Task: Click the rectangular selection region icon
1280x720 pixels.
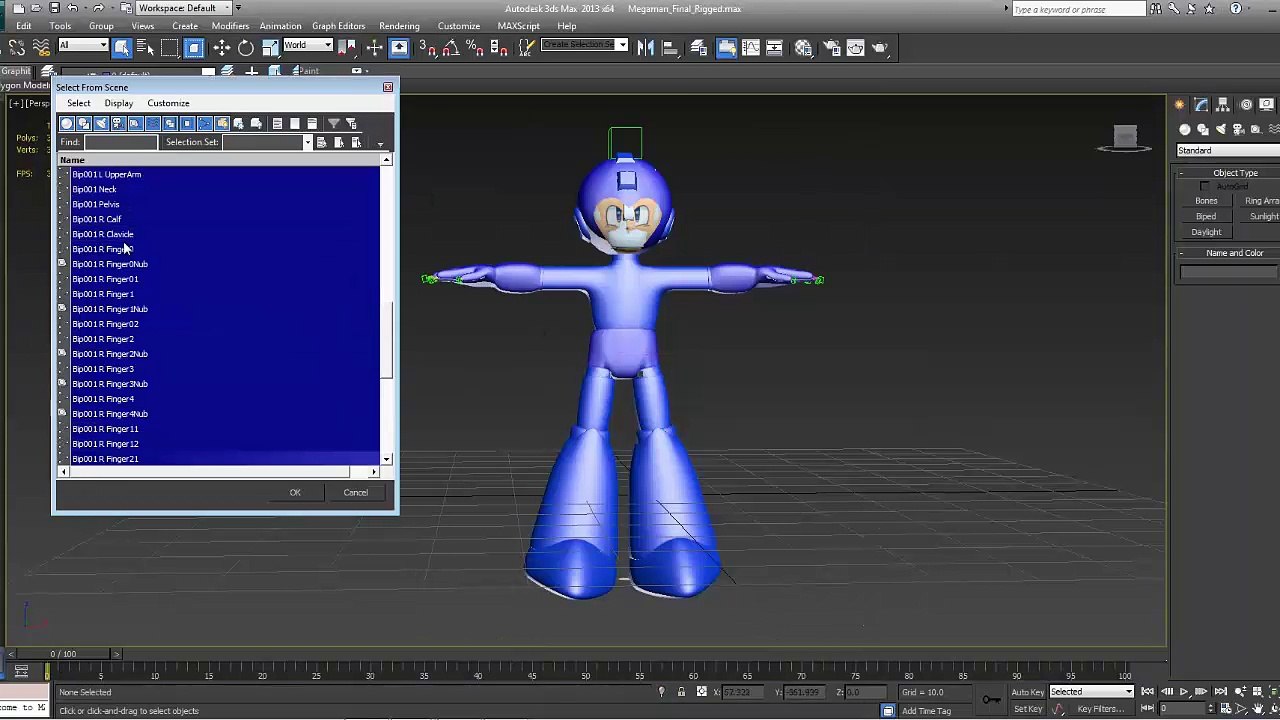Action: (x=170, y=47)
